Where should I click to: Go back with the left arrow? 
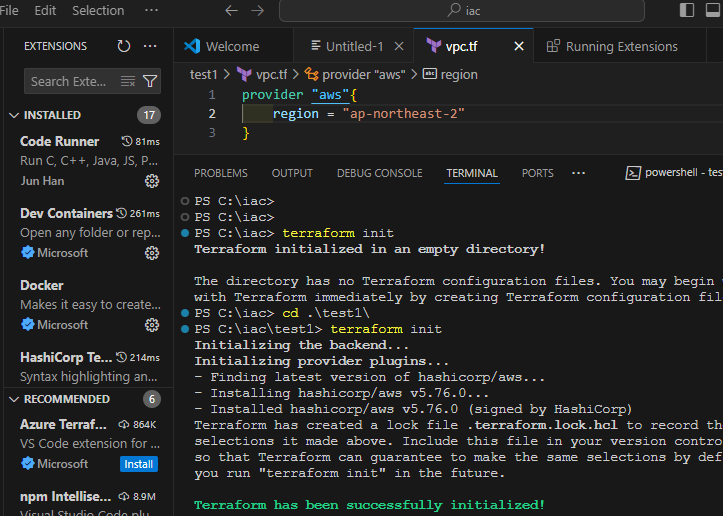click(231, 10)
